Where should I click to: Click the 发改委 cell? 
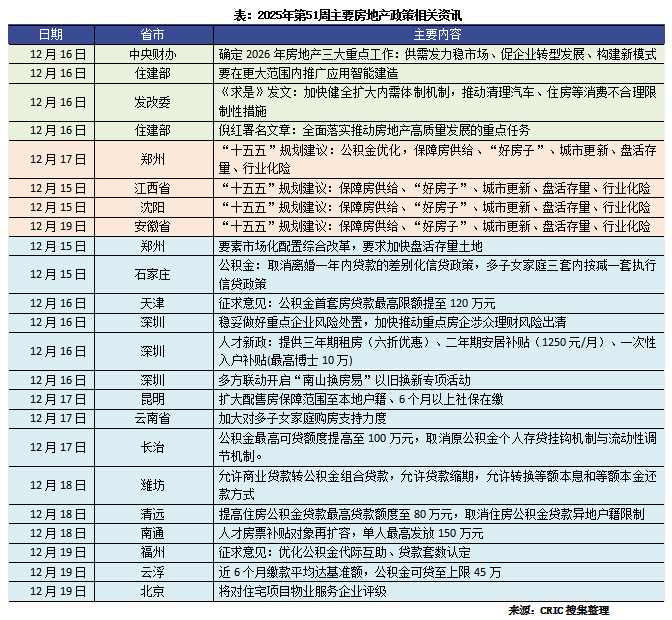152,102
